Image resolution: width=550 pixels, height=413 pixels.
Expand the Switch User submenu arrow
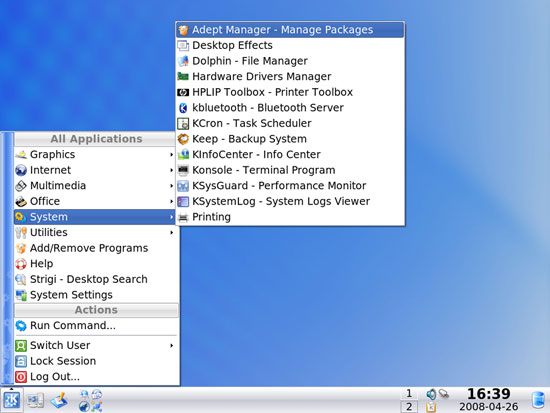172,346
